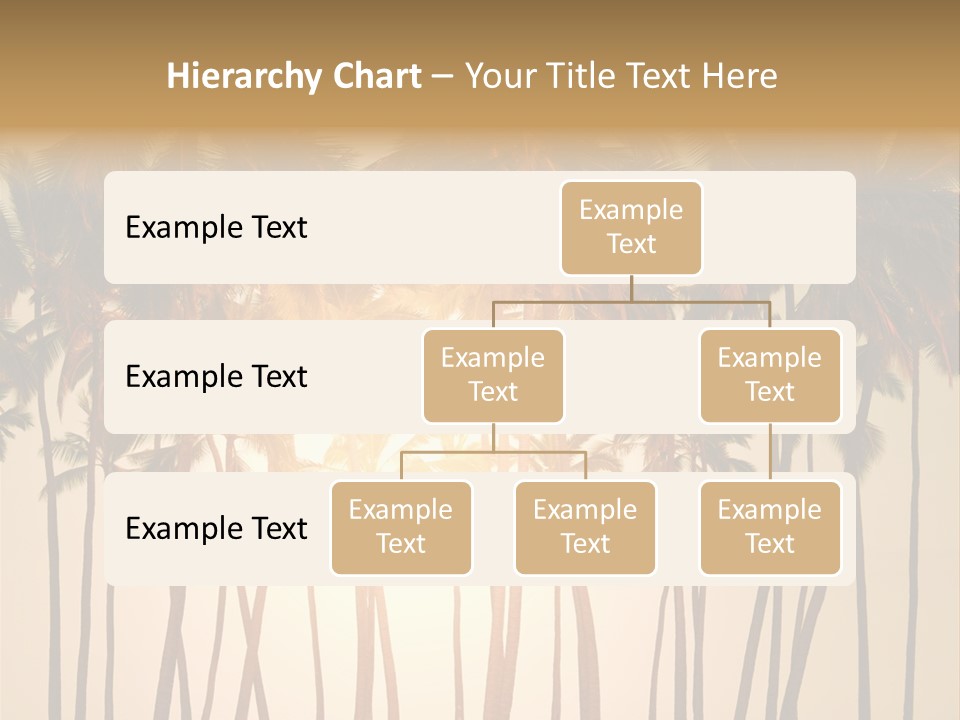
Task: Select the leftmost box in the bottom level
Action: tap(401, 527)
